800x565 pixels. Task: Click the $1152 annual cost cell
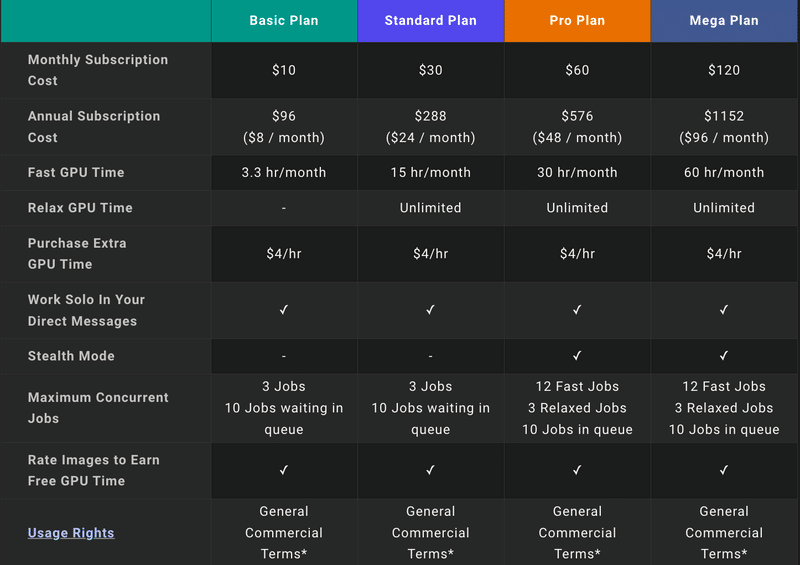point(724,127)
